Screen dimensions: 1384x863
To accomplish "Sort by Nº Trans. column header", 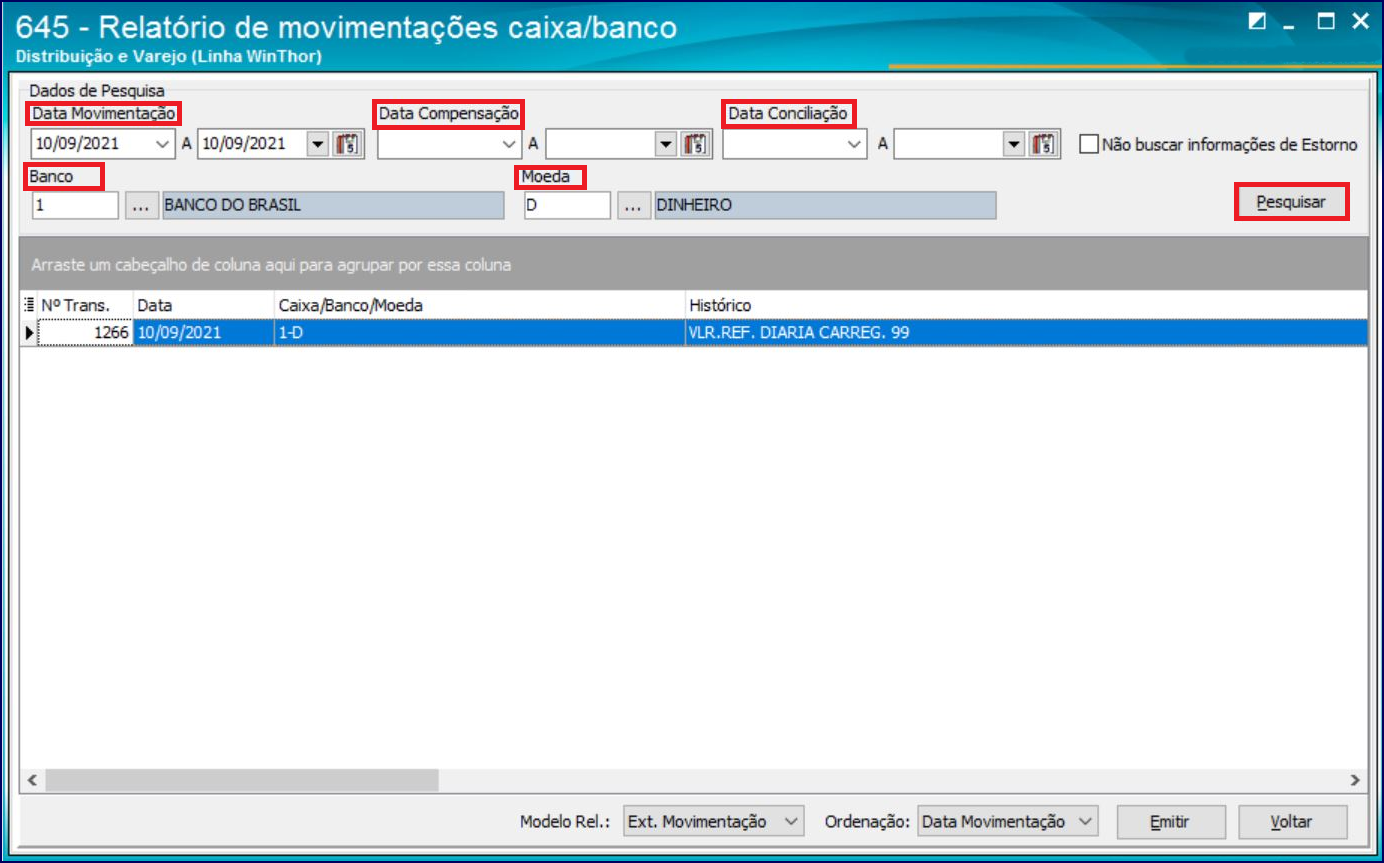I will [85, 305].
